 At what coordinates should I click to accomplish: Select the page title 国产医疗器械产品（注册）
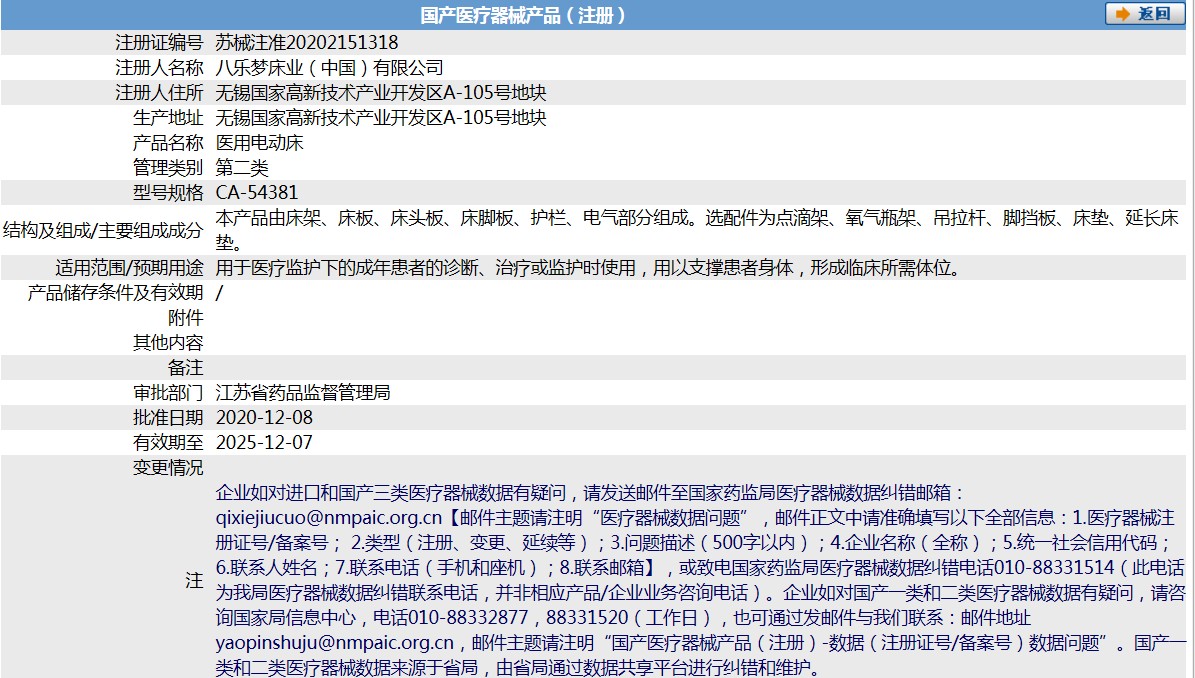click(522, 15)
